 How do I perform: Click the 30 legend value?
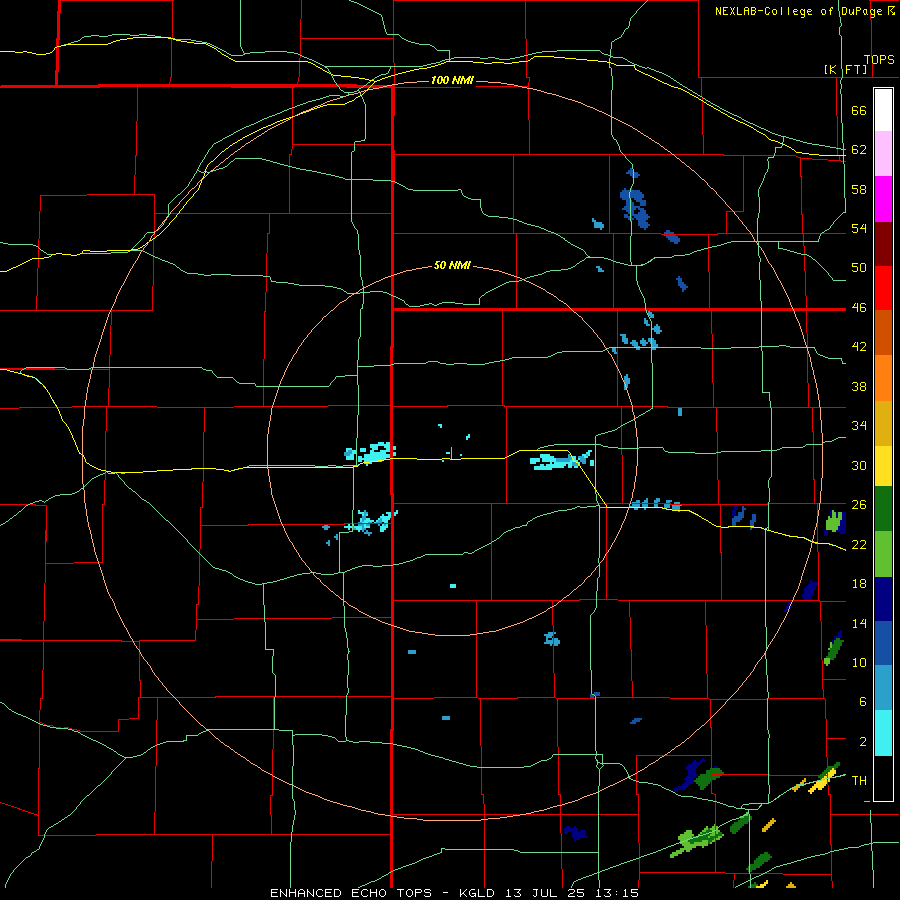(x=859, y=465)
